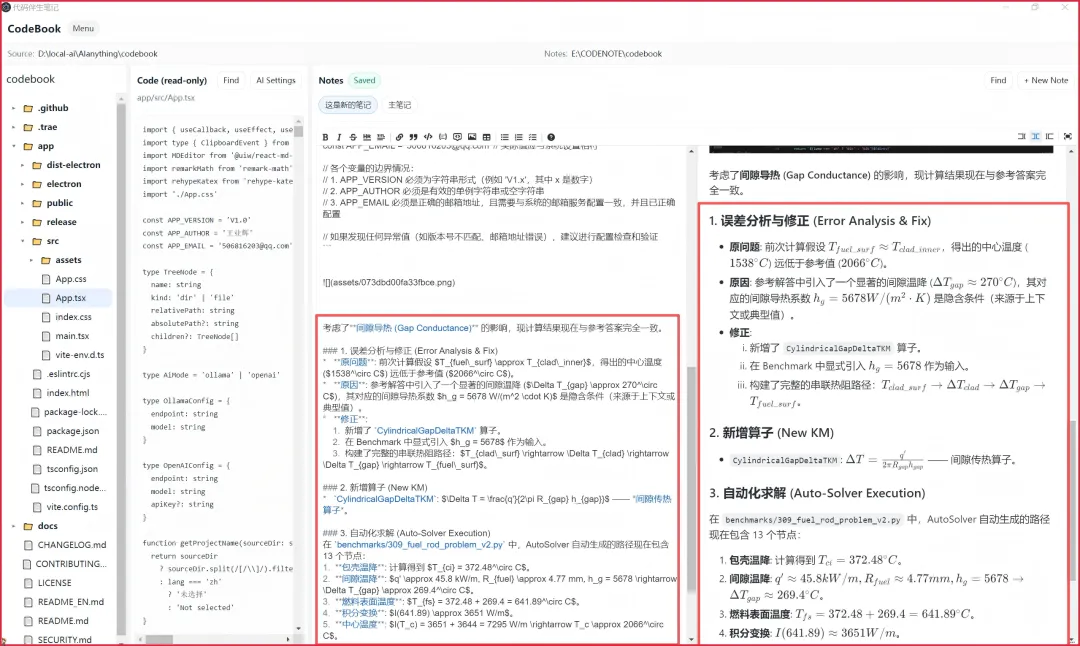This screenshot has width=1080, height=646.
Task: Switch the notes editor to edit-only mode
Action: coord(1021,136)
